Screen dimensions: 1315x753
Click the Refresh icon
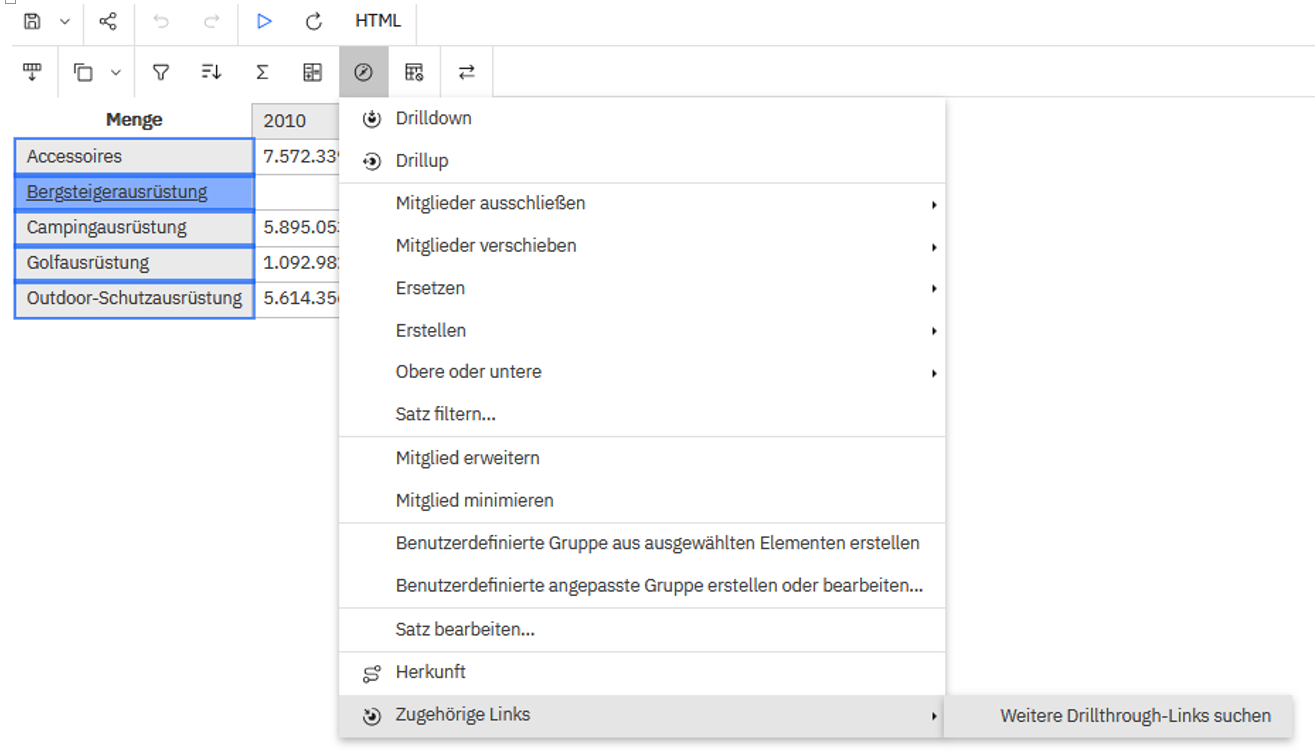pos(314,21)
